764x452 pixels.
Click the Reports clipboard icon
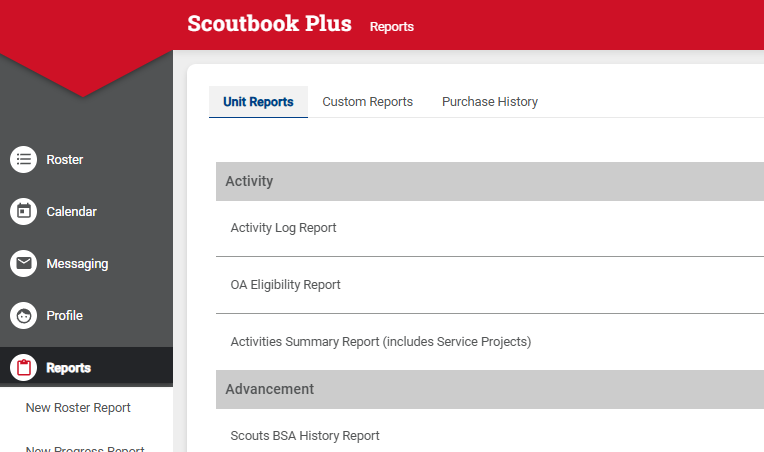(23, 368)
